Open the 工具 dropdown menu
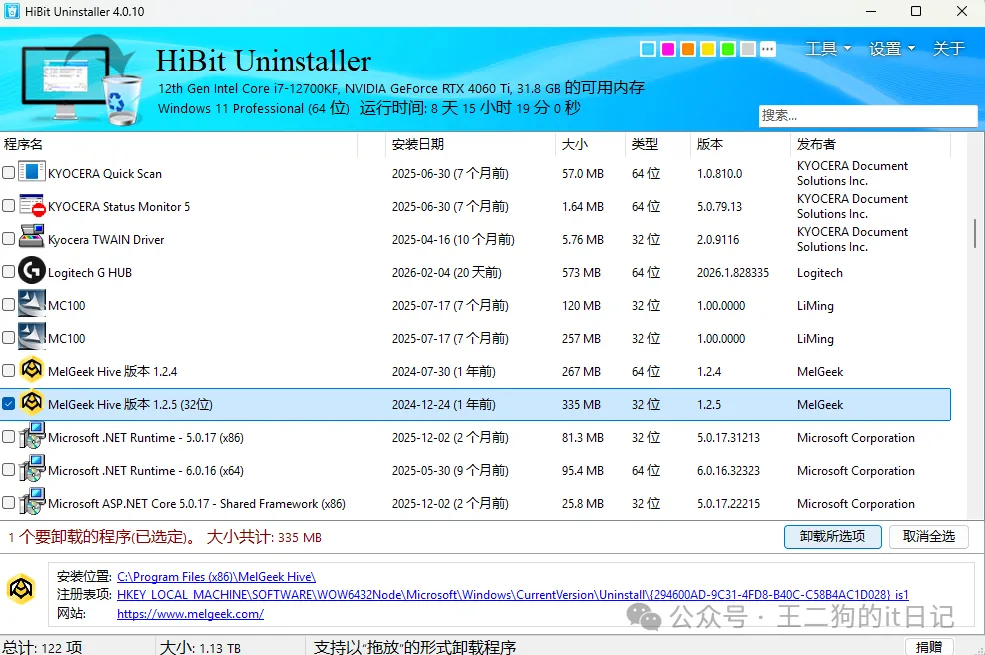The image size is (985, 655). [x=828, y=48]
